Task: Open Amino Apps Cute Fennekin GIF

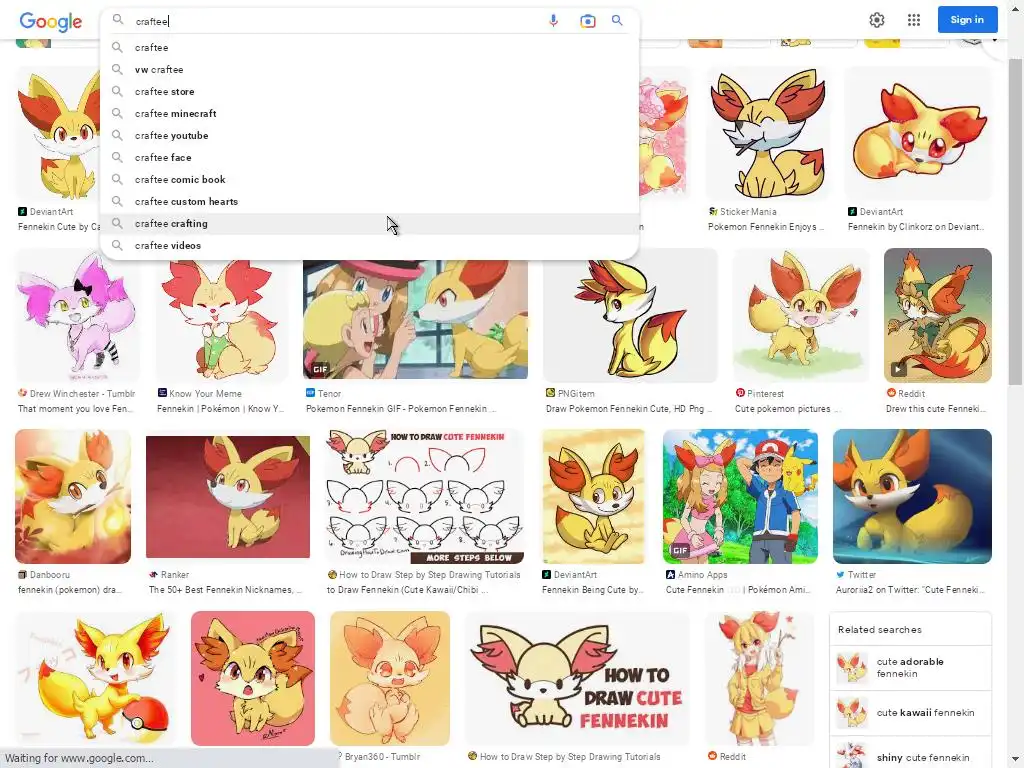Action: 740,496
